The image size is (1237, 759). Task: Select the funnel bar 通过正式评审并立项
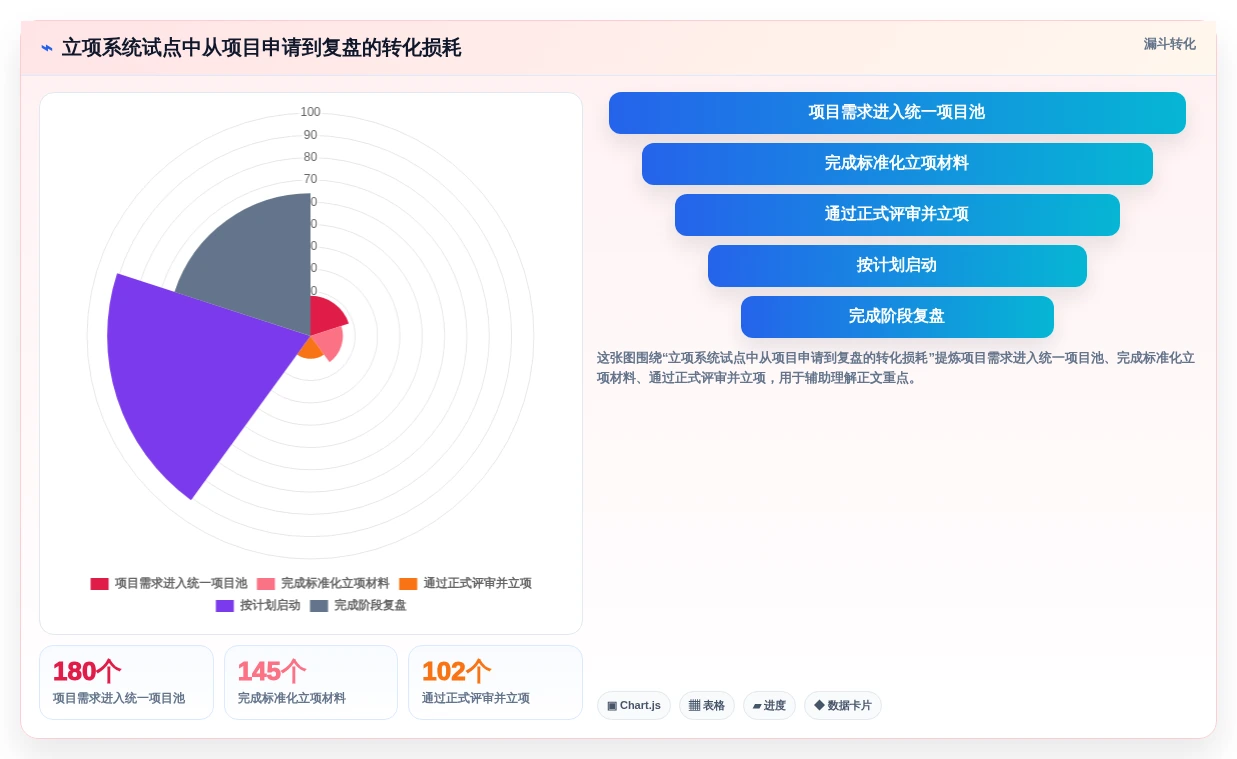(897, 215)
